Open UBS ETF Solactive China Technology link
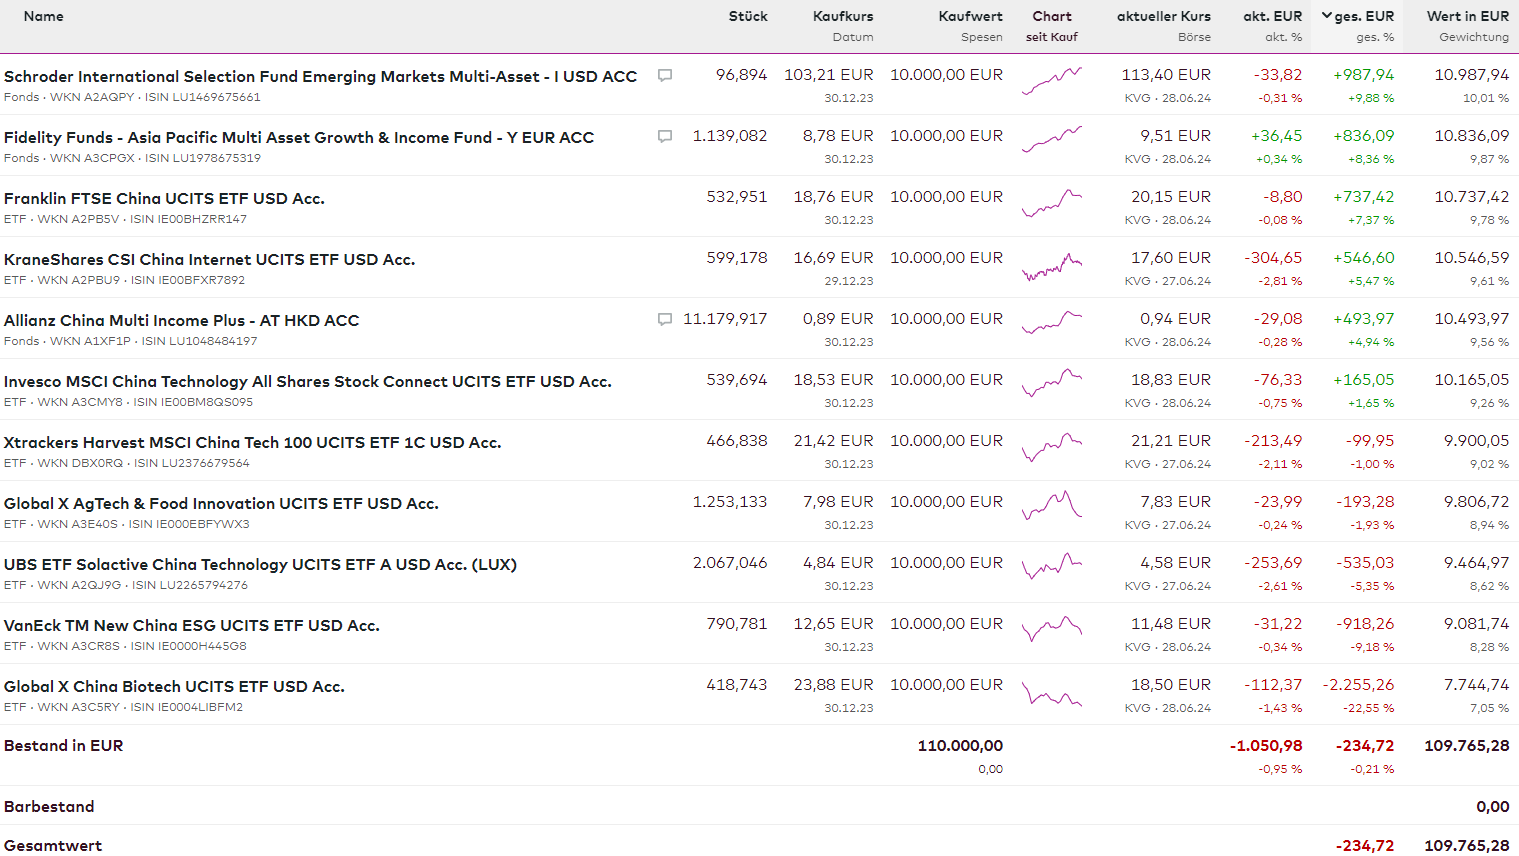This screenshot has height=856, width=1519. (x=260, y=565)
